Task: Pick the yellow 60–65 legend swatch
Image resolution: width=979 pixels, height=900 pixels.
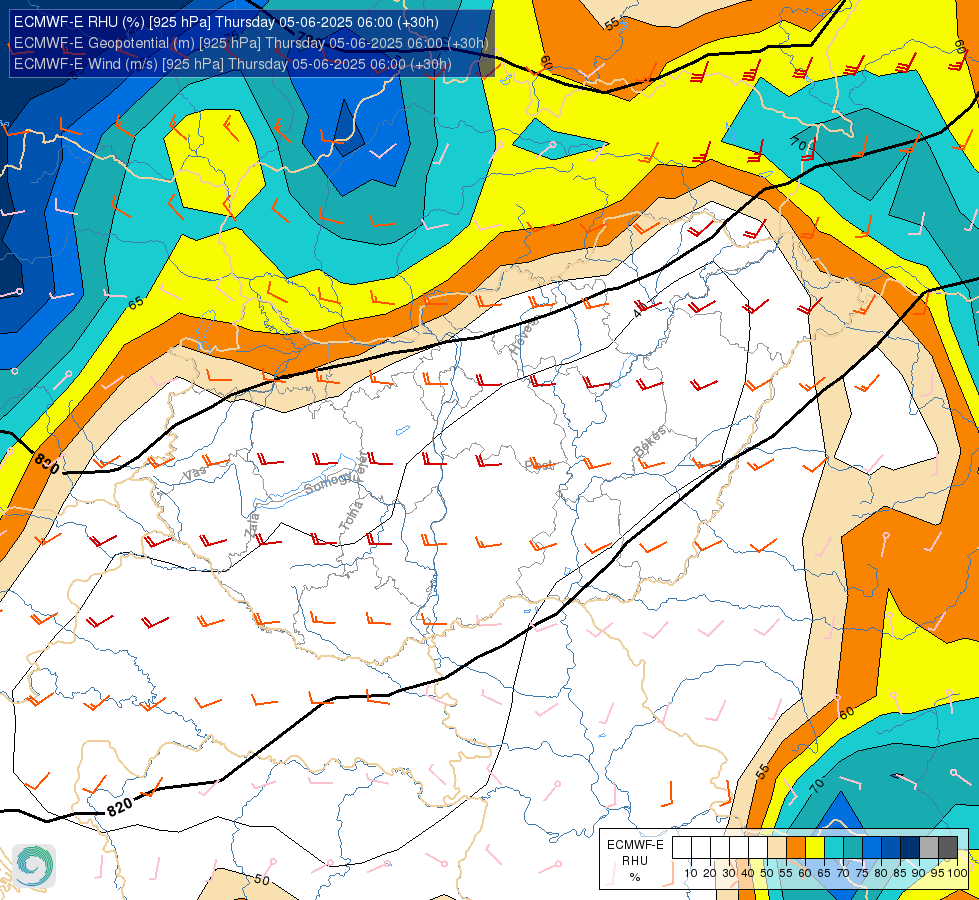Action: (815, 847)
